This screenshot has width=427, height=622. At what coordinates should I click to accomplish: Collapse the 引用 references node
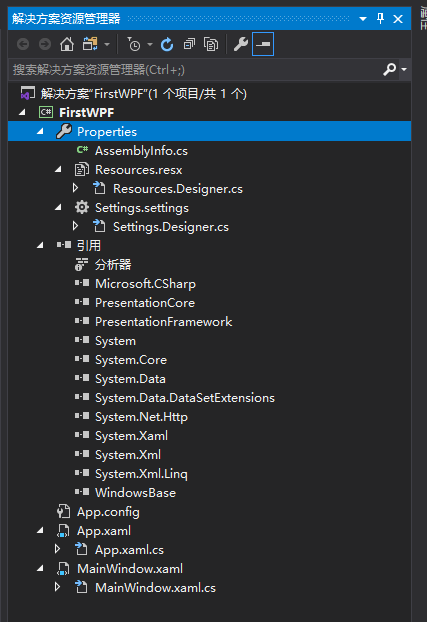[40, 246]
